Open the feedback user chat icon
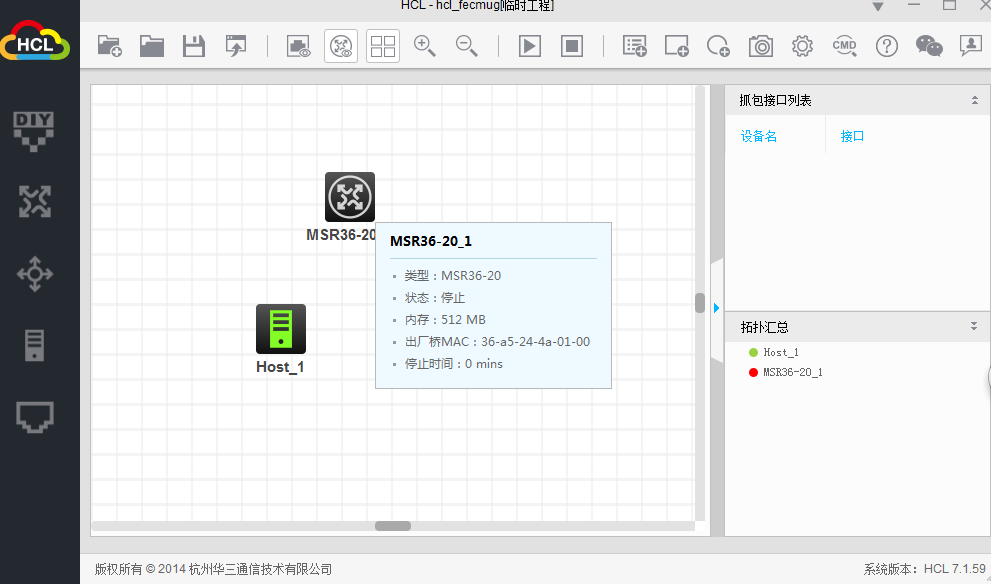 click(971, 46)
